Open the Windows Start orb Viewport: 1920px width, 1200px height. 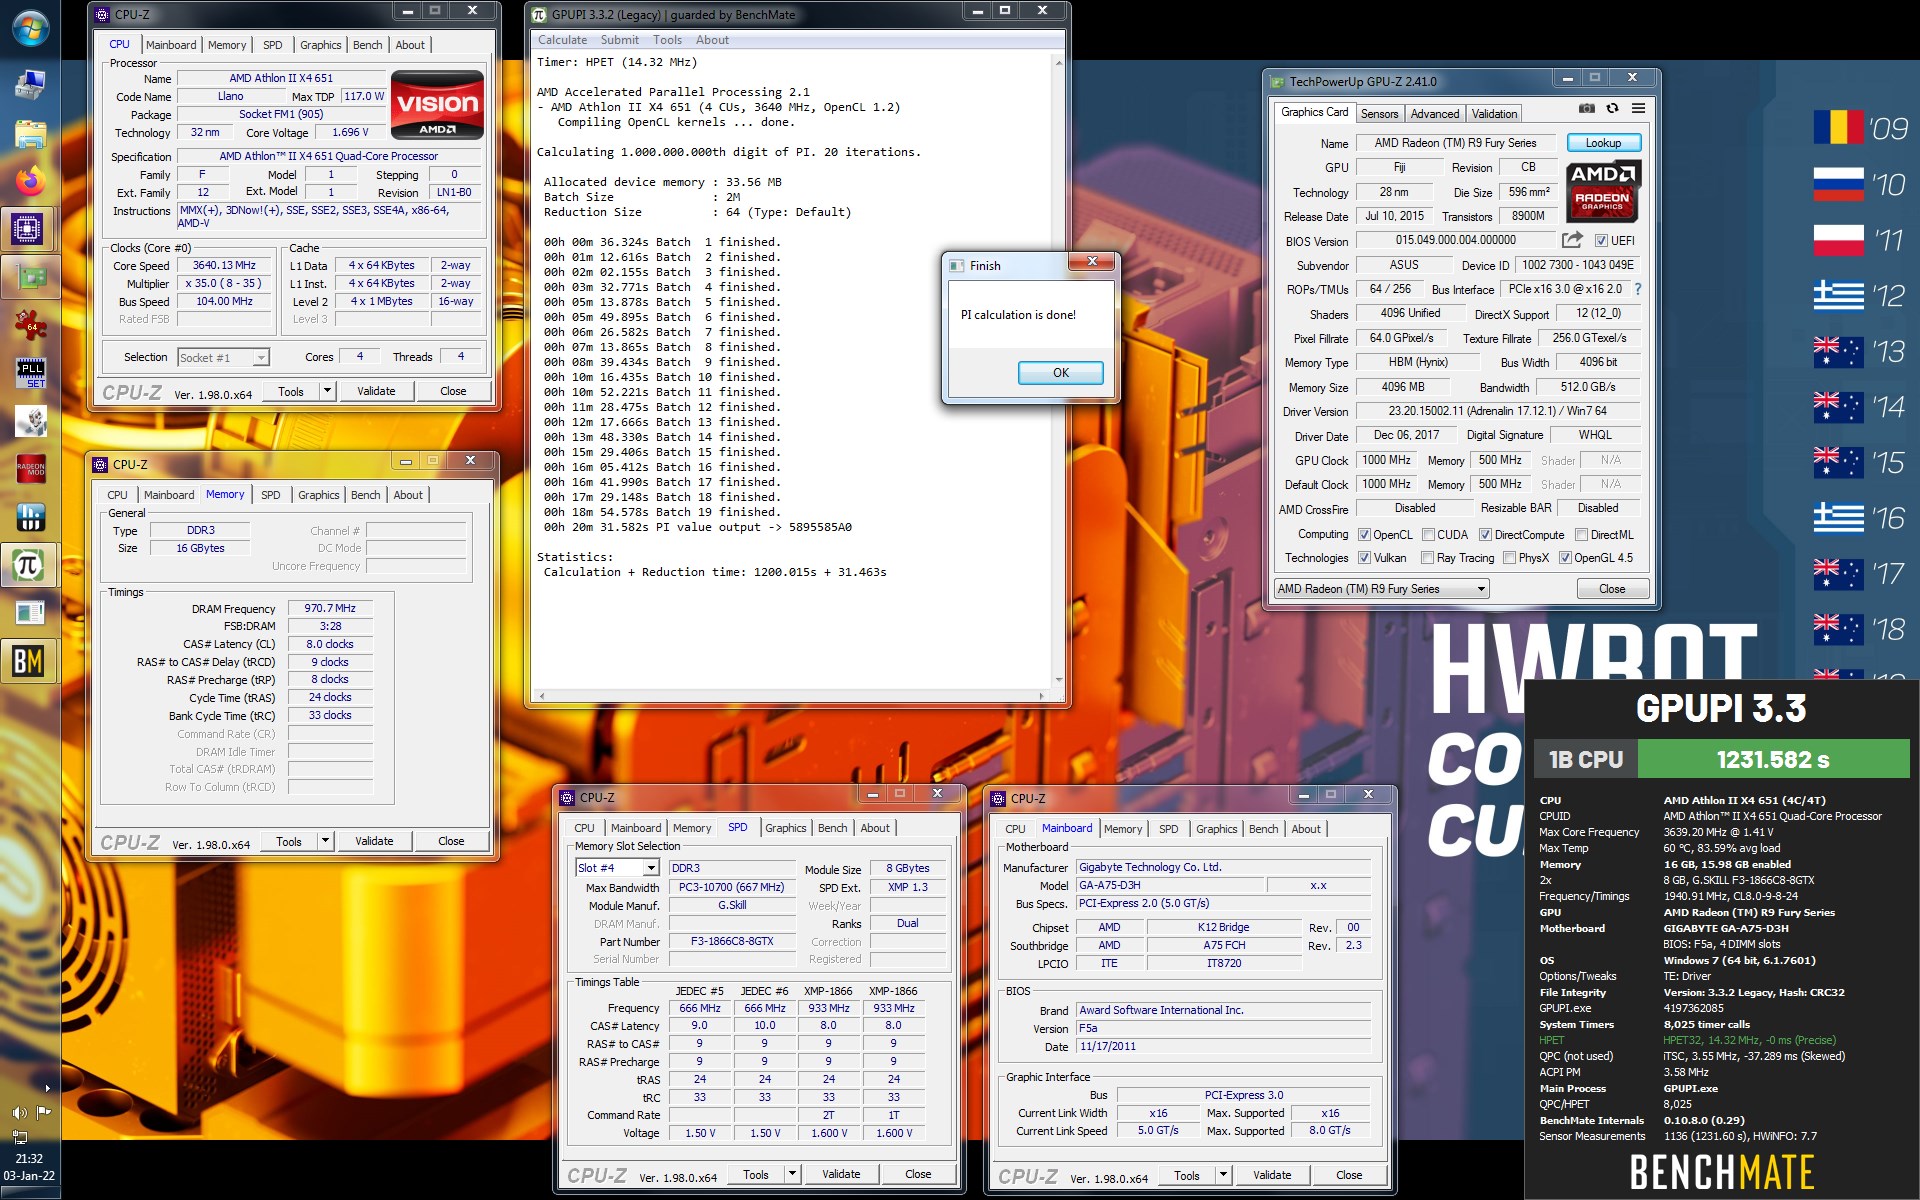[30, 28]
